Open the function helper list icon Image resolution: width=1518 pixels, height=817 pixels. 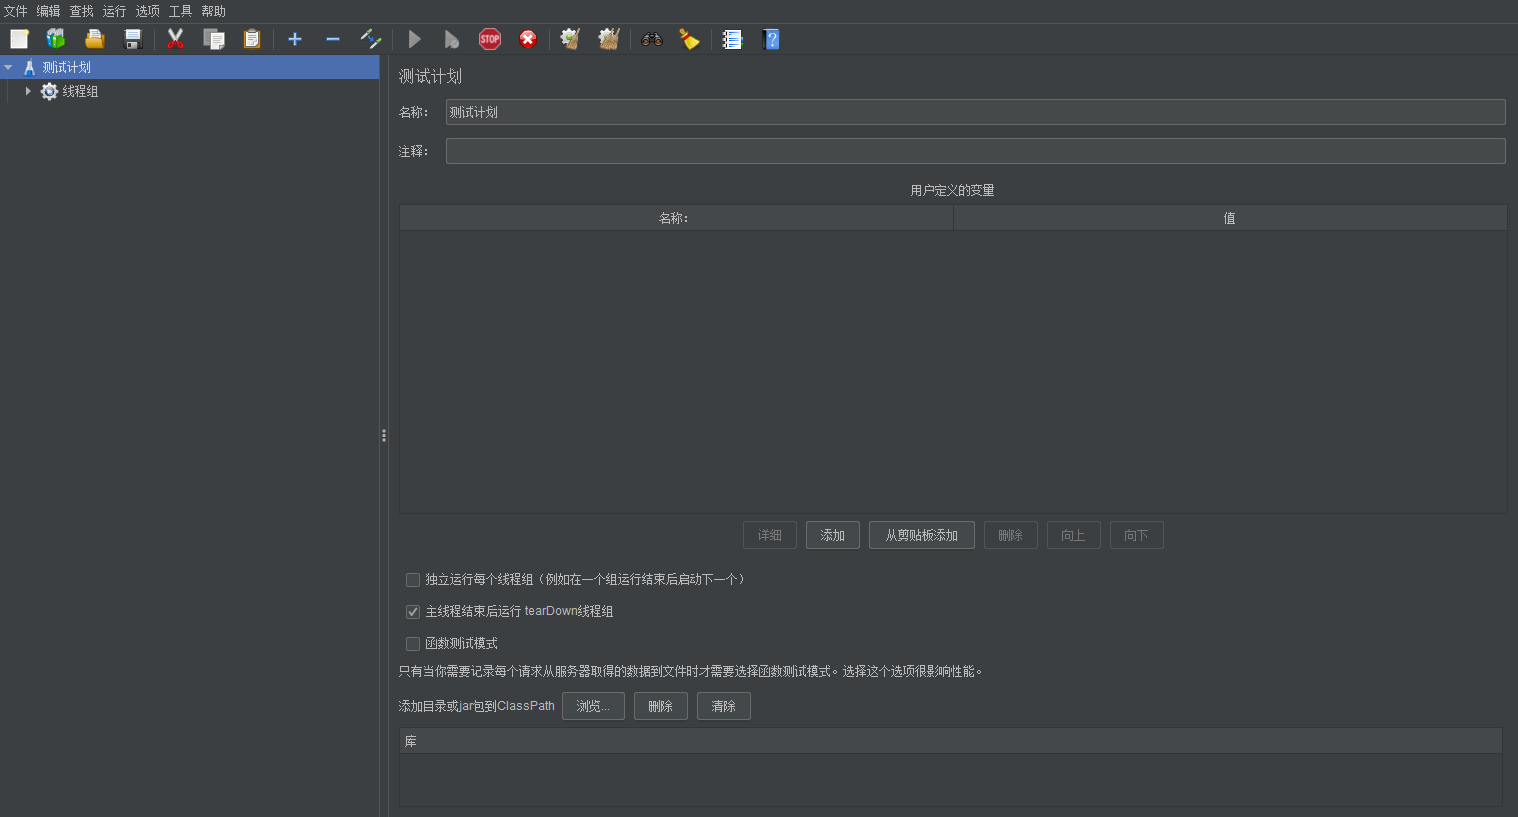[x=733, y=39]
